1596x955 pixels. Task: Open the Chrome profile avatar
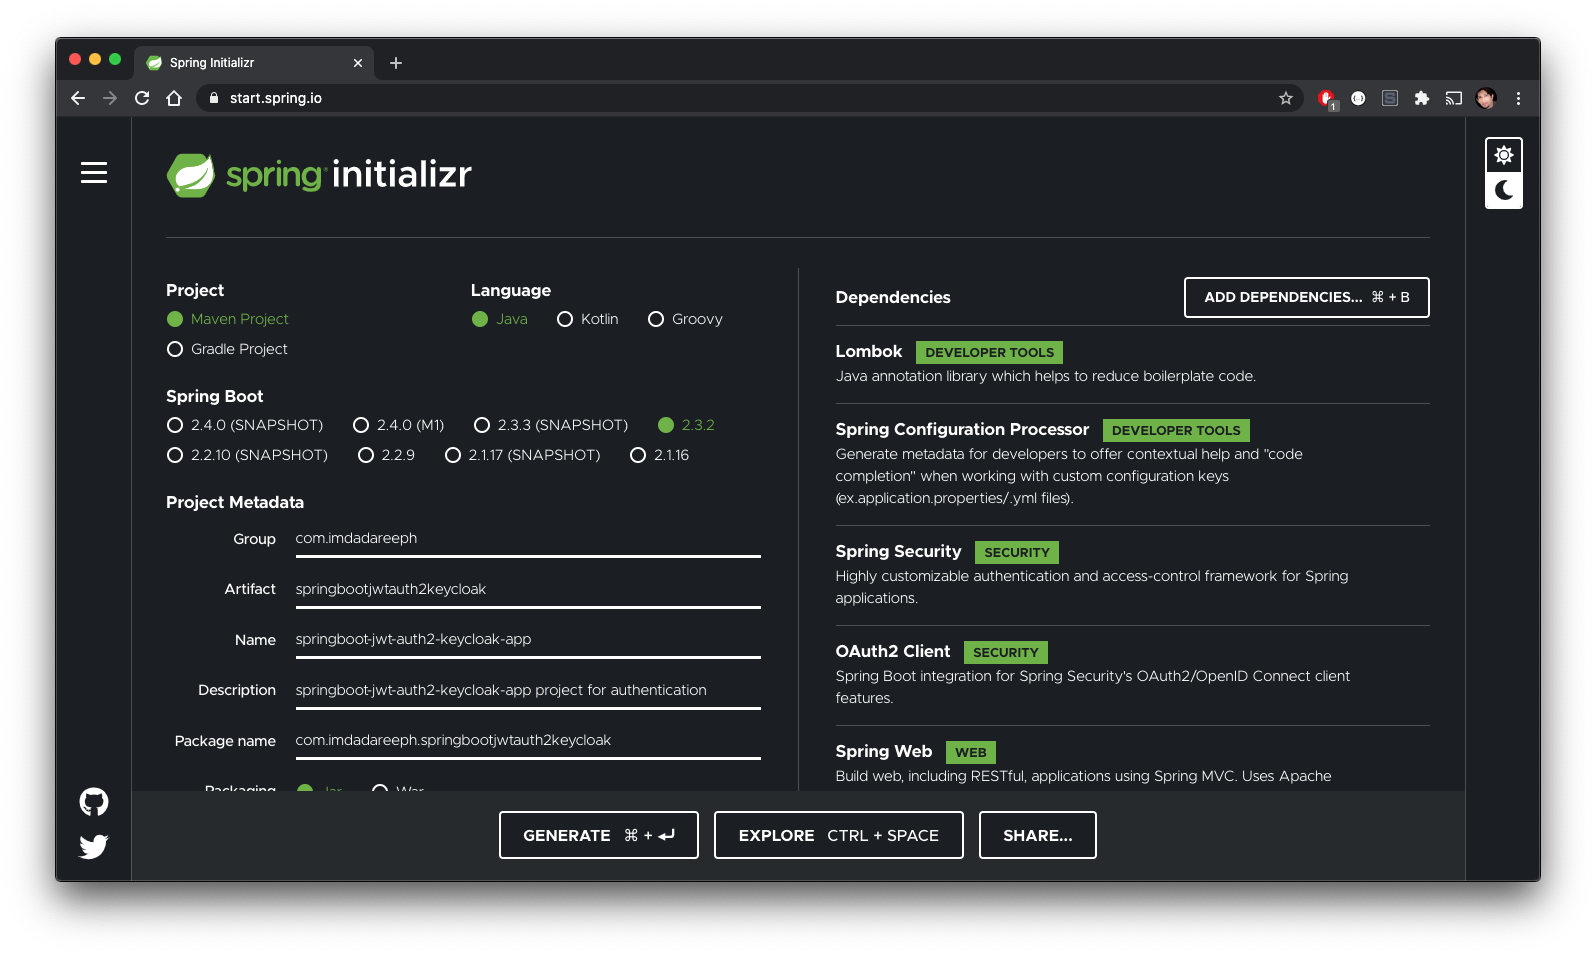1486,98
